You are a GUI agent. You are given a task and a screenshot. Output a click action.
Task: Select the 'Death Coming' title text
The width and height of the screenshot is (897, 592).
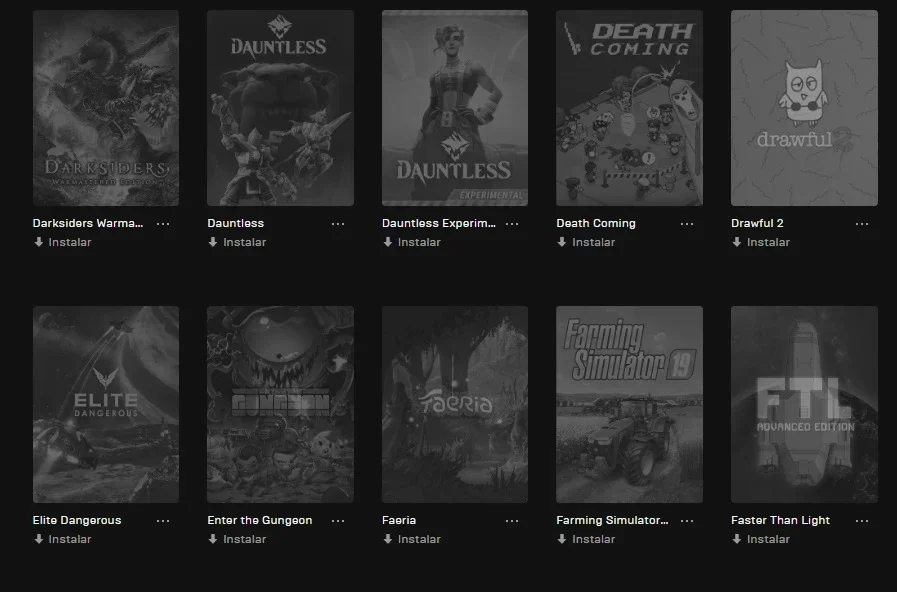click(x=596, y=223)
